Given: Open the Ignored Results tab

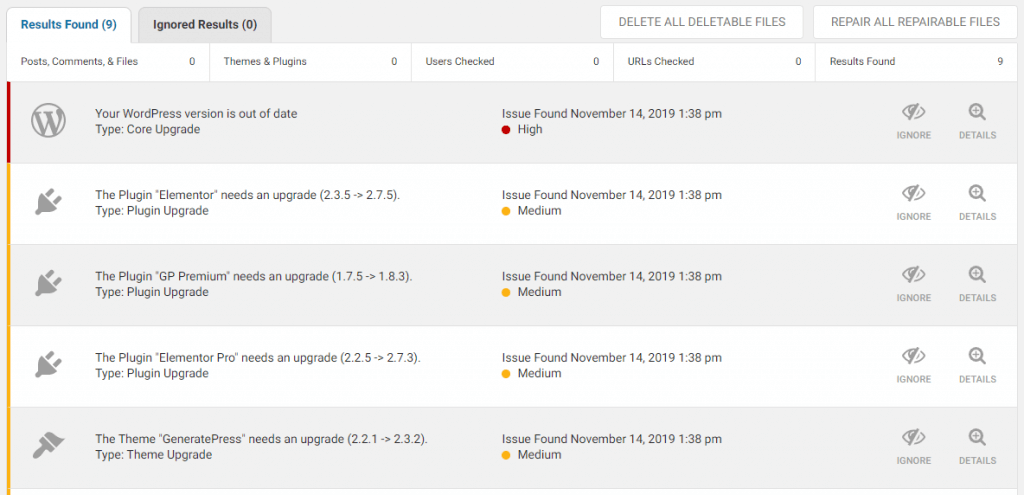Looking at the screenshot, I should coord(205,25).
